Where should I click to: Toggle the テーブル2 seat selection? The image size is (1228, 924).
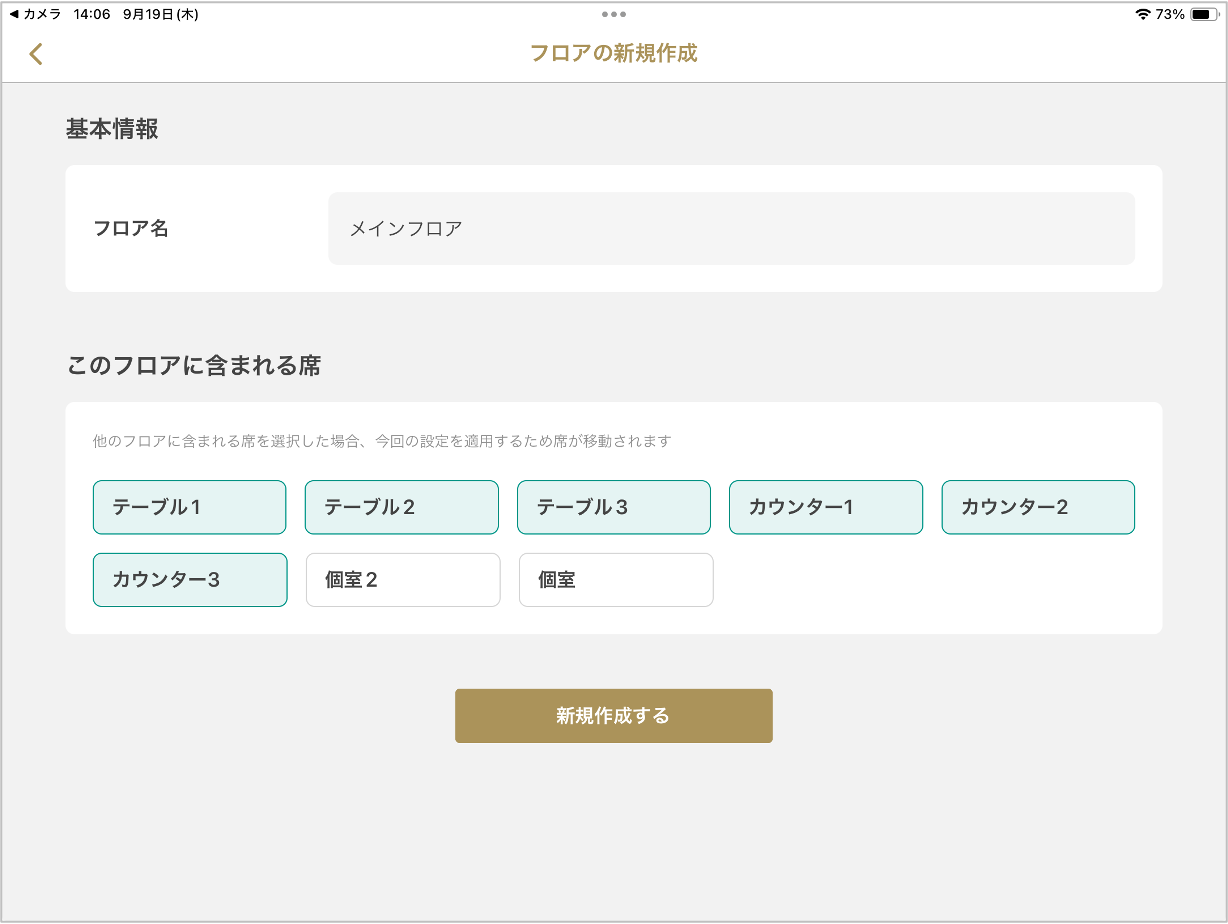[x=401, y=507]
